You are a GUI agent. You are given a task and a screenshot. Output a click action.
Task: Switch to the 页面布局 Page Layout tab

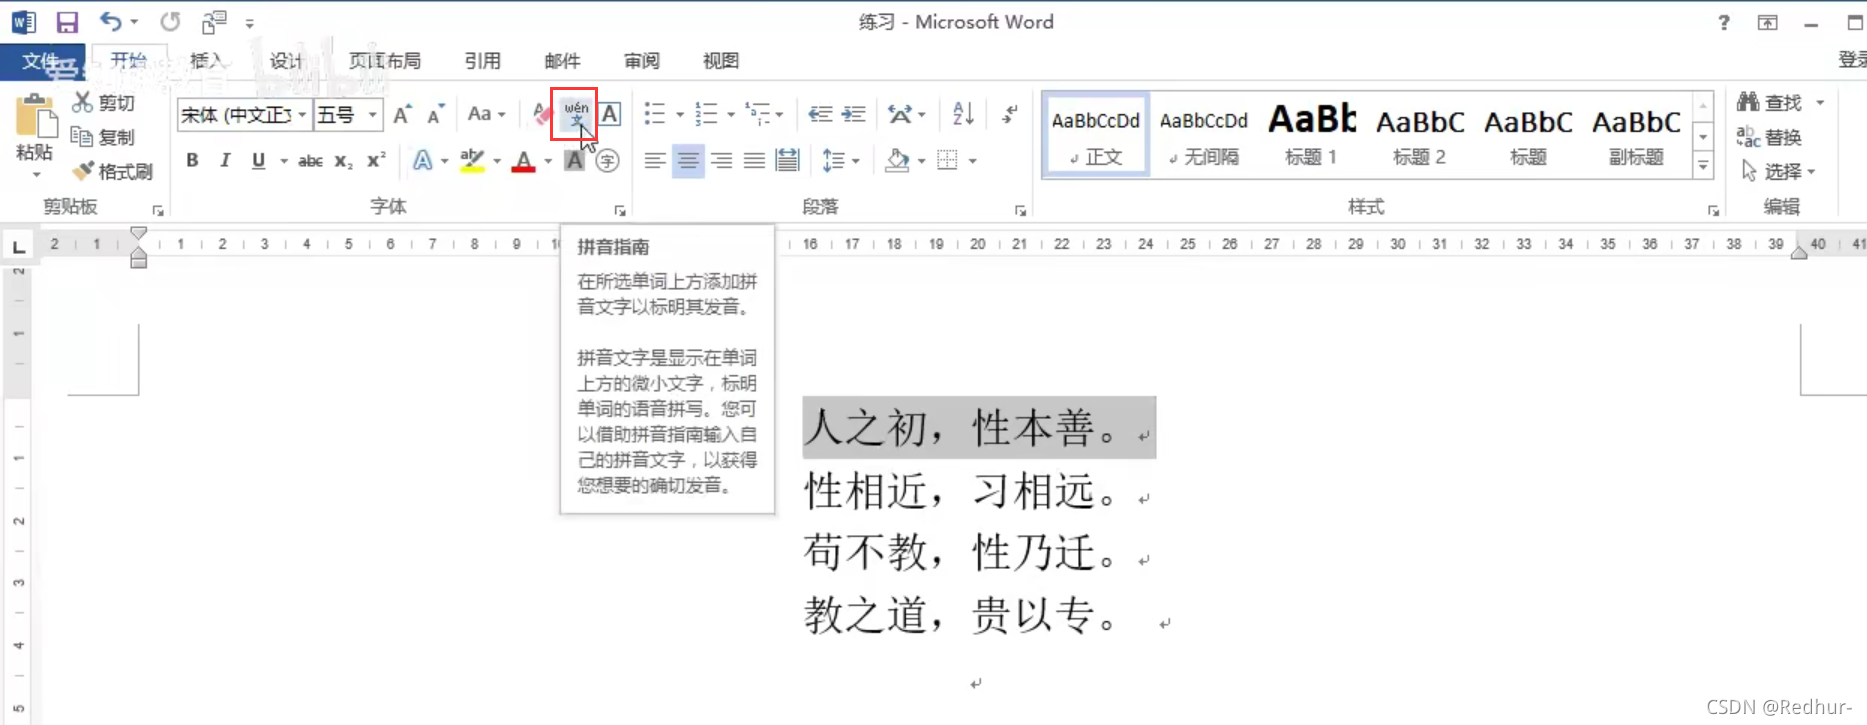385,61
